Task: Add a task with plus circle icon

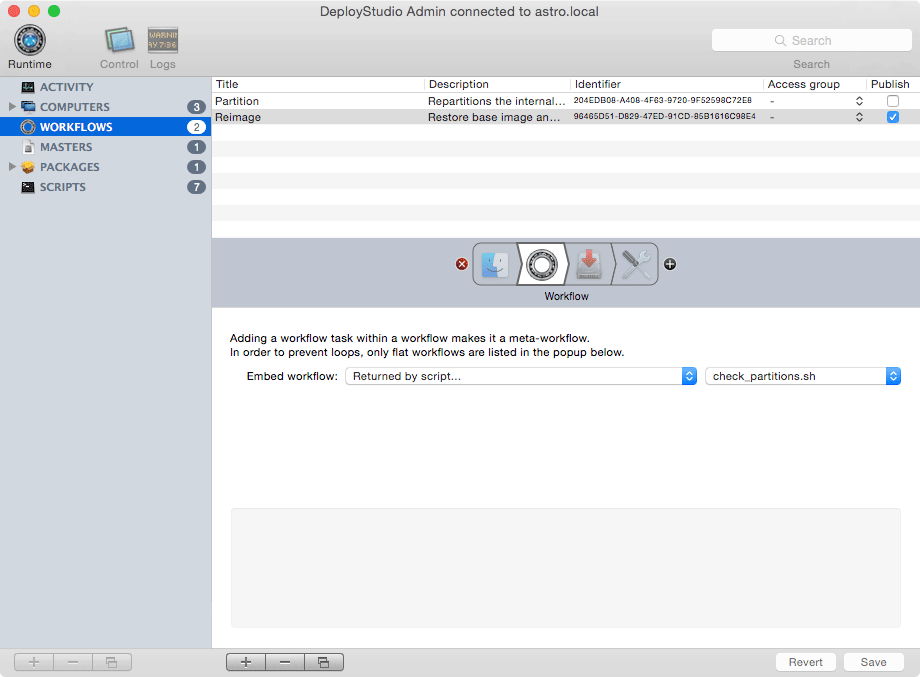Action: tap(670, 264)
